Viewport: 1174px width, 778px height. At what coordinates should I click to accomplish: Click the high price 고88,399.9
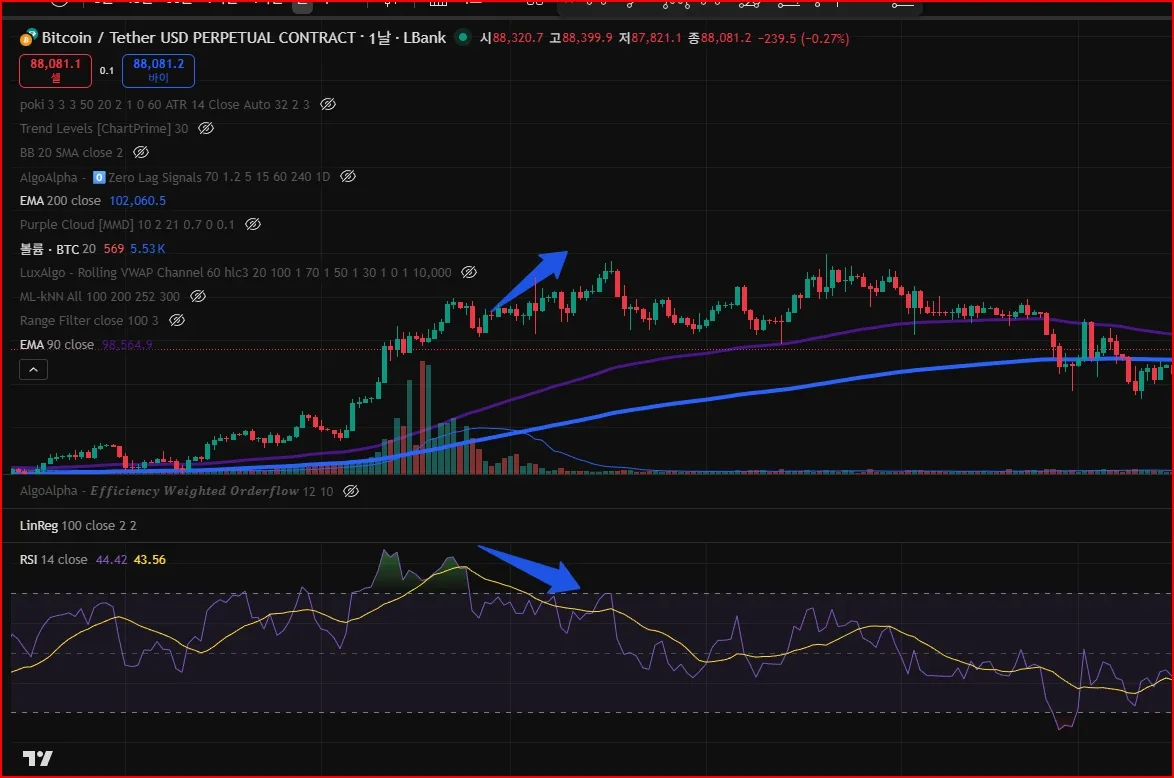[x=581, y=37]
